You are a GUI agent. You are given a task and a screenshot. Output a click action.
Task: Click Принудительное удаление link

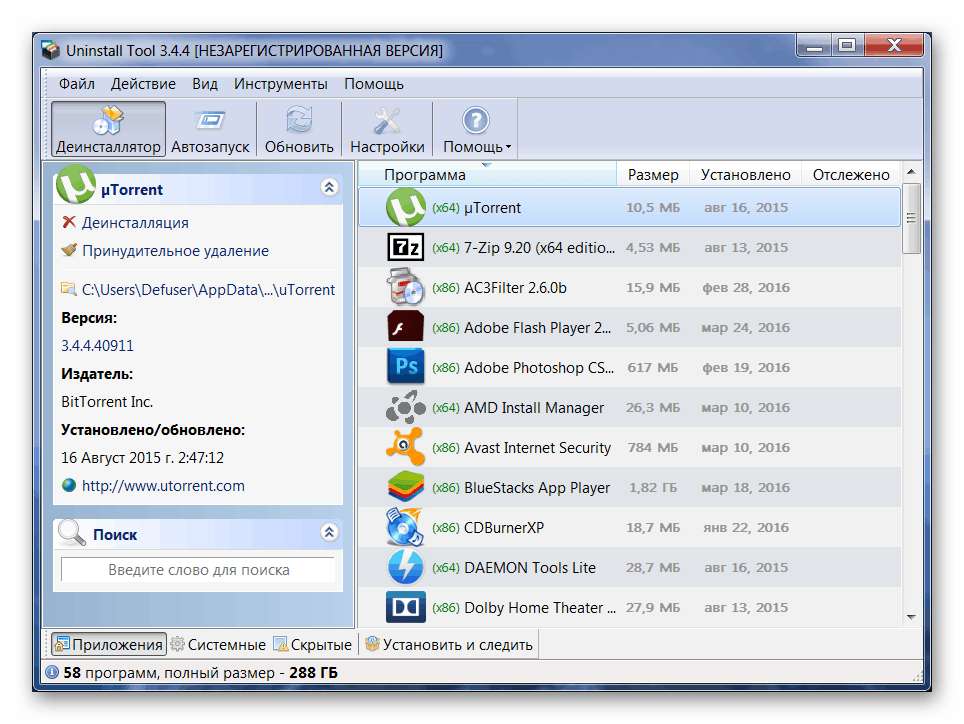click(x=175, y=251)
